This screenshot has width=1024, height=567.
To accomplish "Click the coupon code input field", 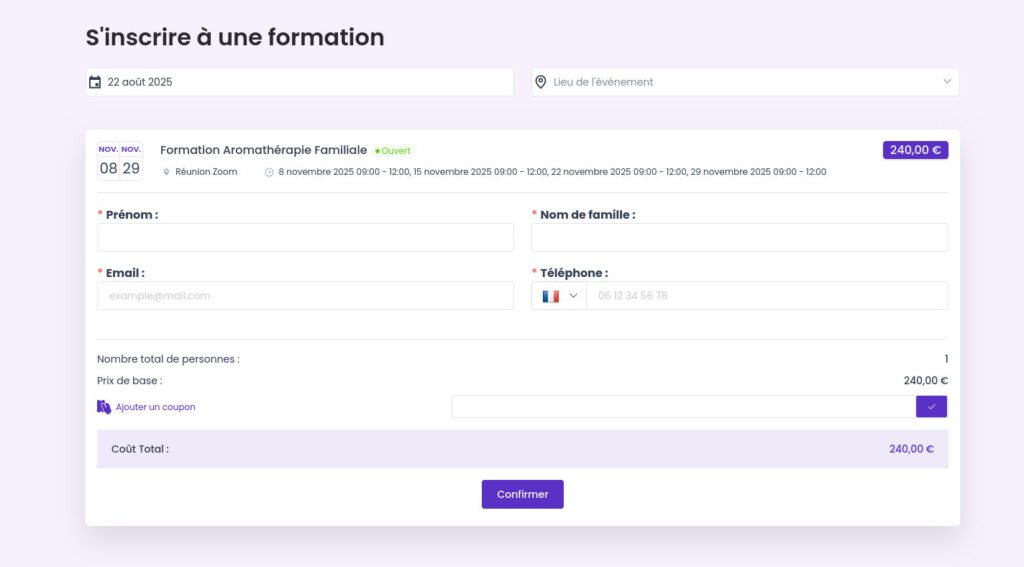I will (683, 407).
